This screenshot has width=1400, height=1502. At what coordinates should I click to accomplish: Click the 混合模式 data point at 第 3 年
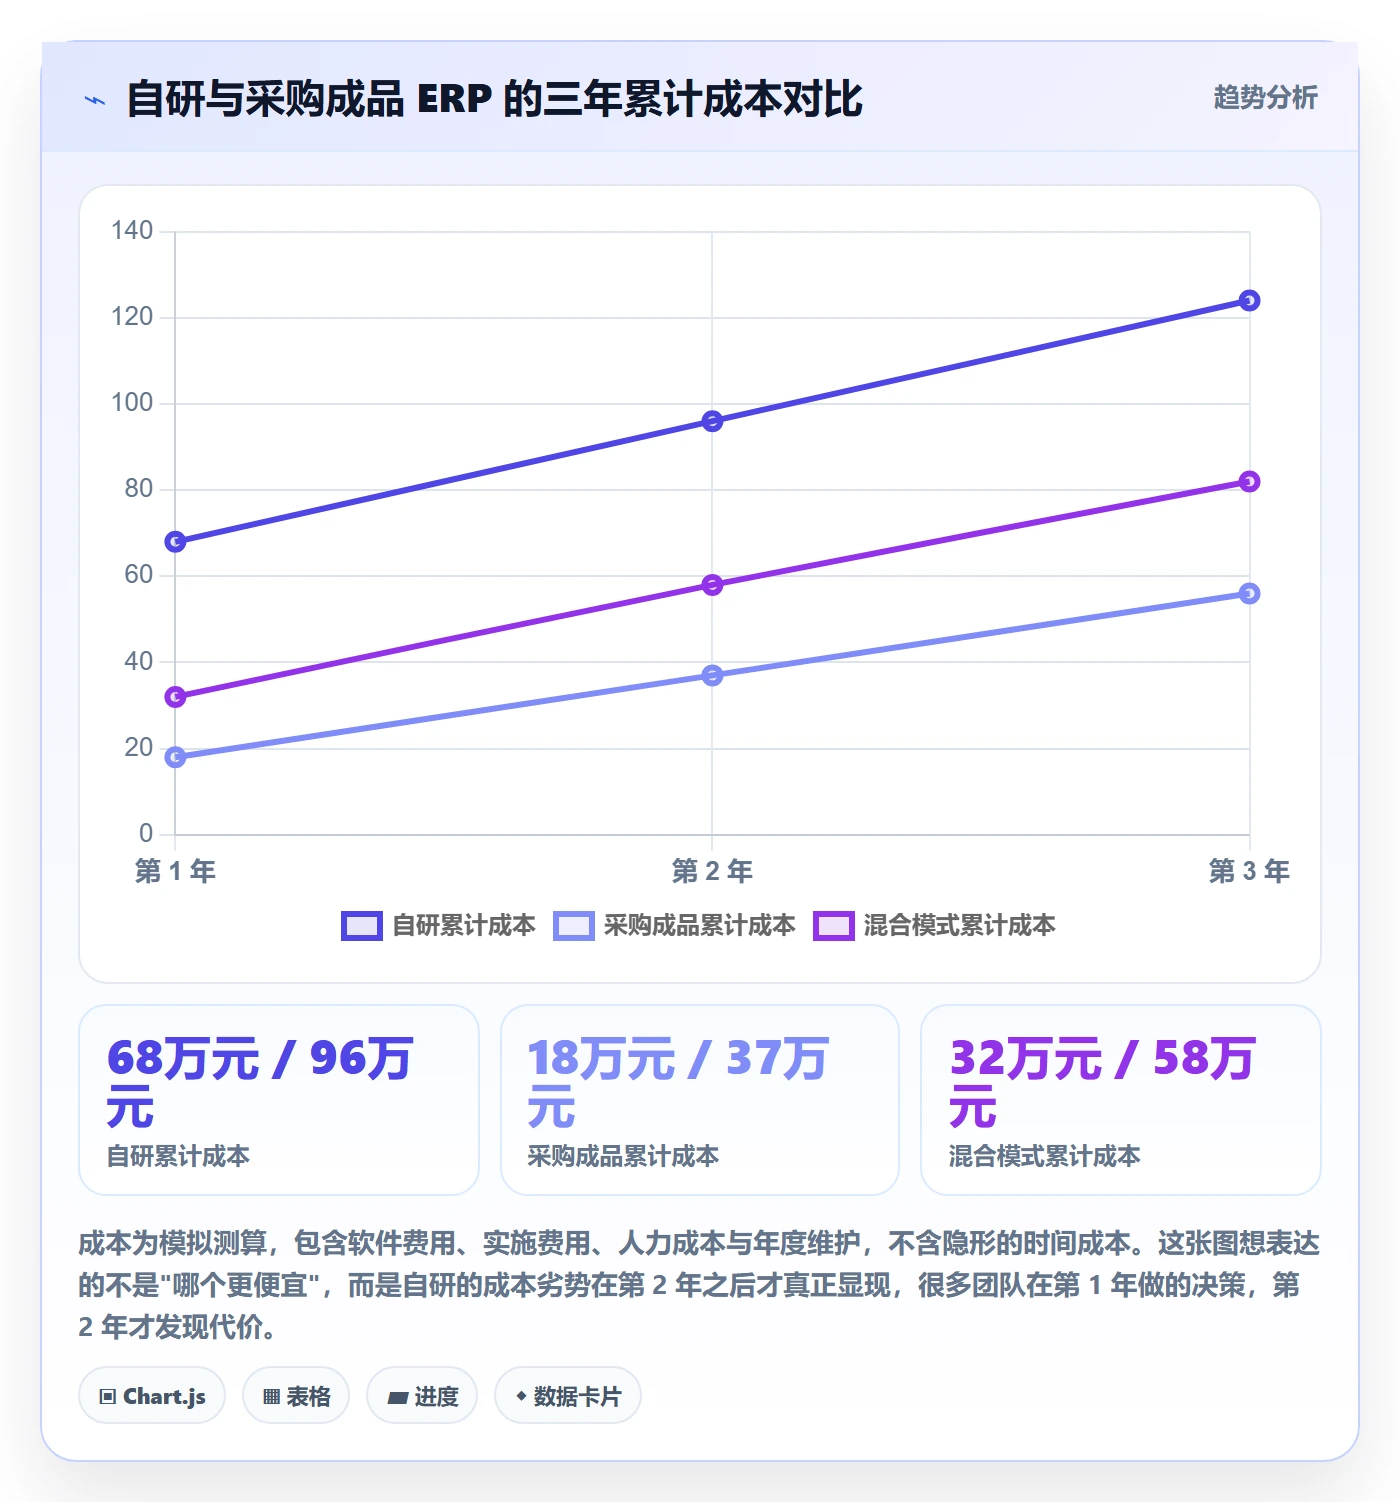coord(1249,482)
